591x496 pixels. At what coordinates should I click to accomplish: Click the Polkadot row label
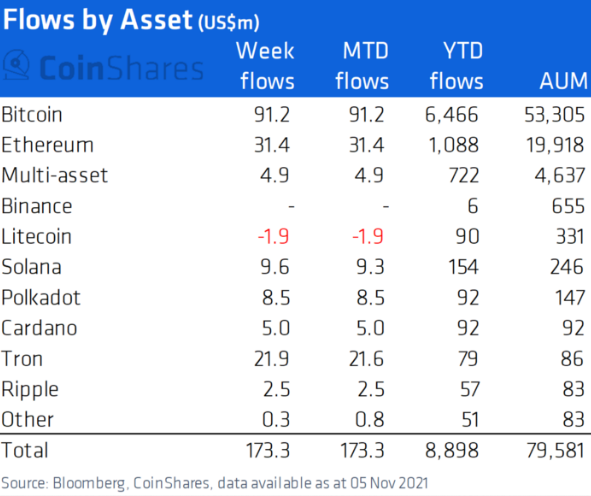tap(41, 298)
